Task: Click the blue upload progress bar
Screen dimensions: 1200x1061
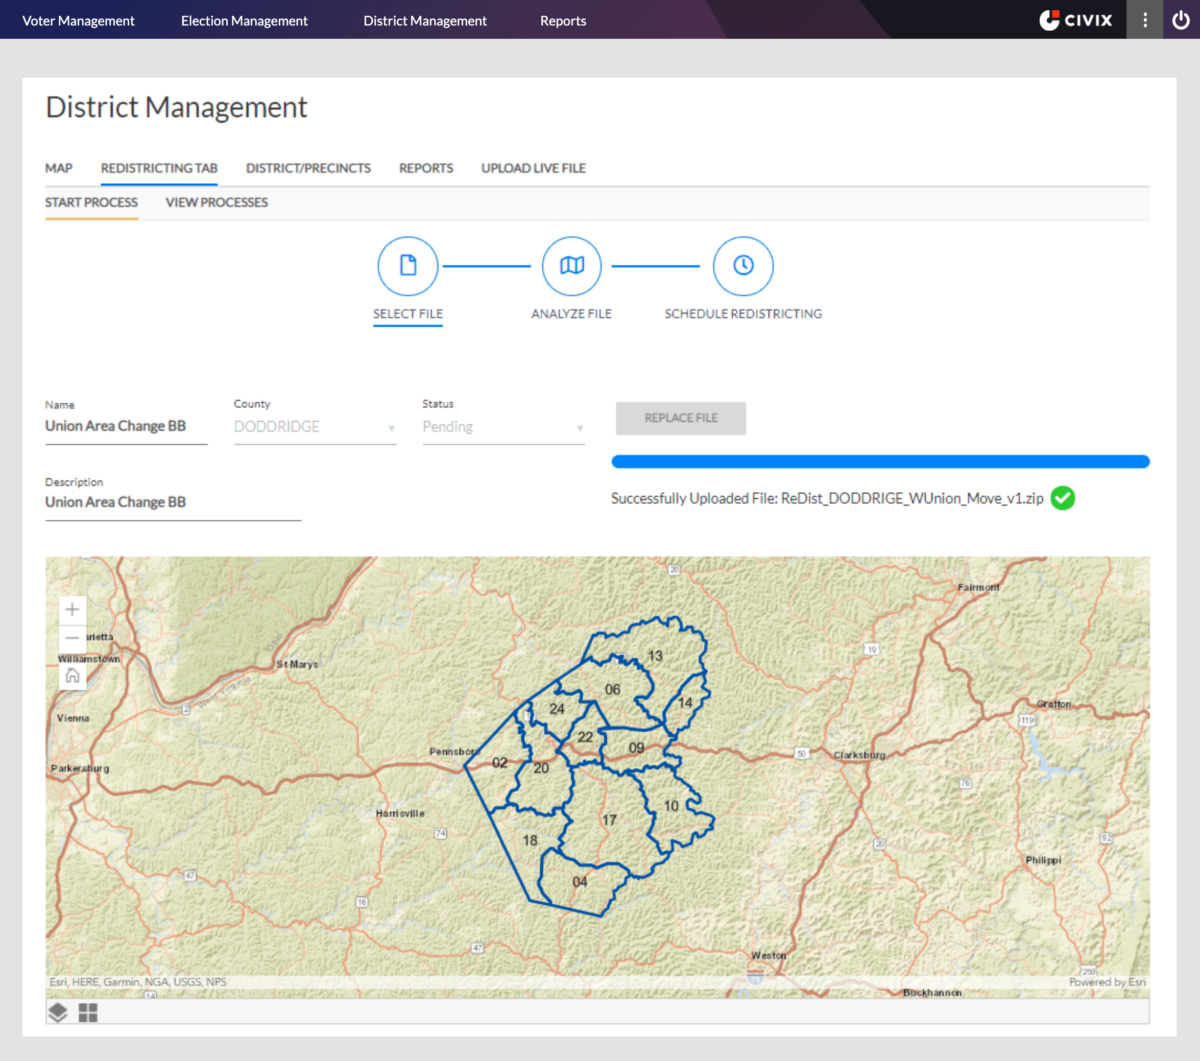Action: pyautogui.click(x=880, y=461)
